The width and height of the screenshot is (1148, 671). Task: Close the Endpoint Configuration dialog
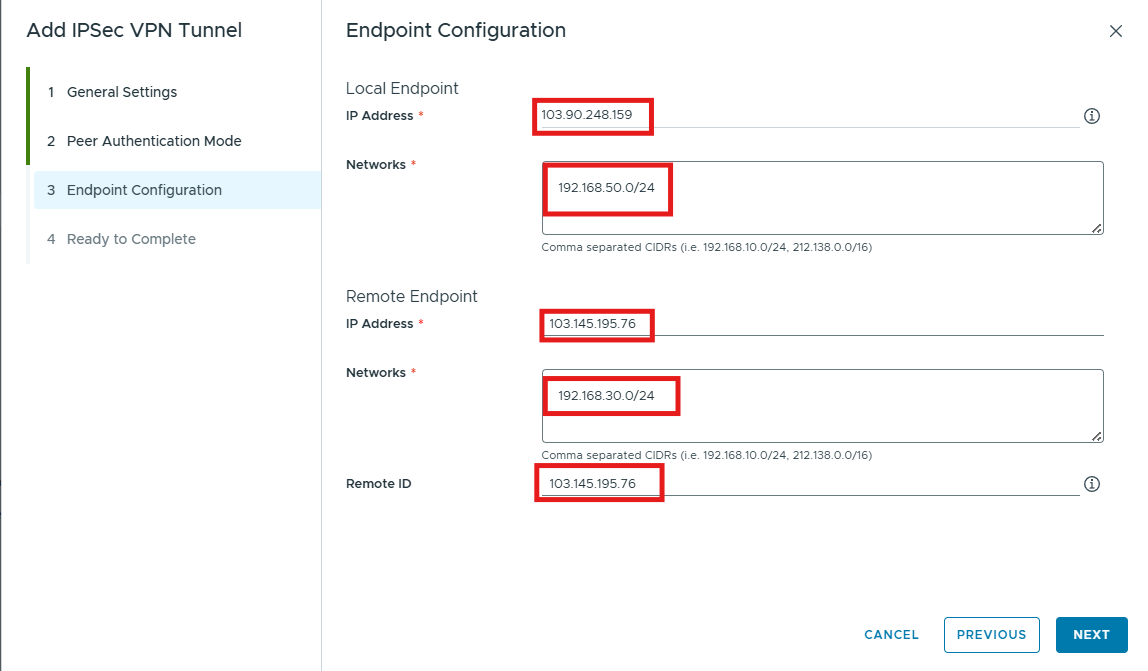pyautogui.click(x=1115, y=31)
